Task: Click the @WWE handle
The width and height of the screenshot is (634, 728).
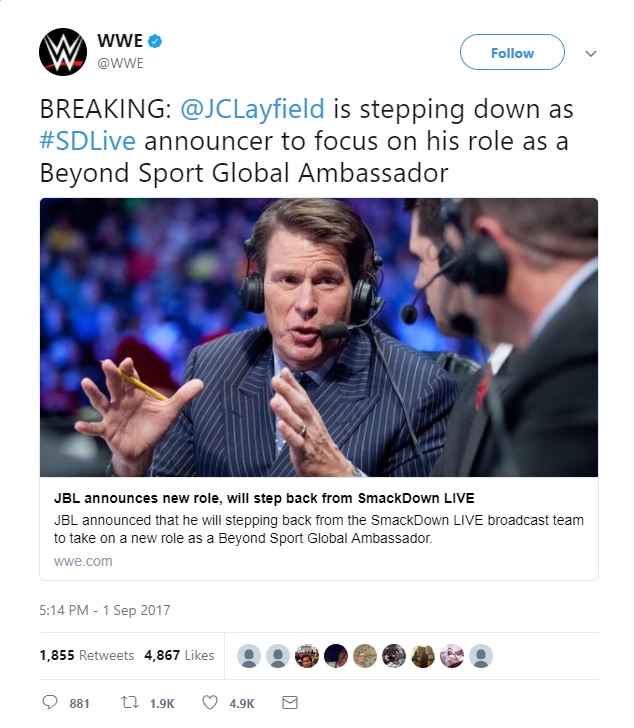Action: tap(120, 63)
